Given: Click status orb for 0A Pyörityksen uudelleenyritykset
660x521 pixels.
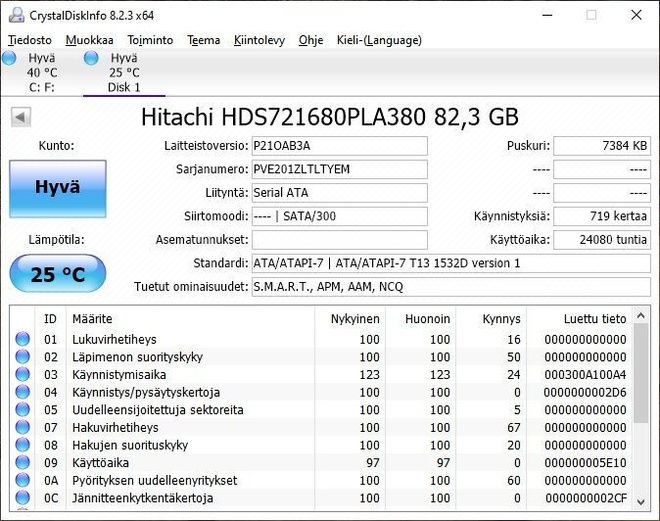Looking at the screenshot, I should point(23,480).
